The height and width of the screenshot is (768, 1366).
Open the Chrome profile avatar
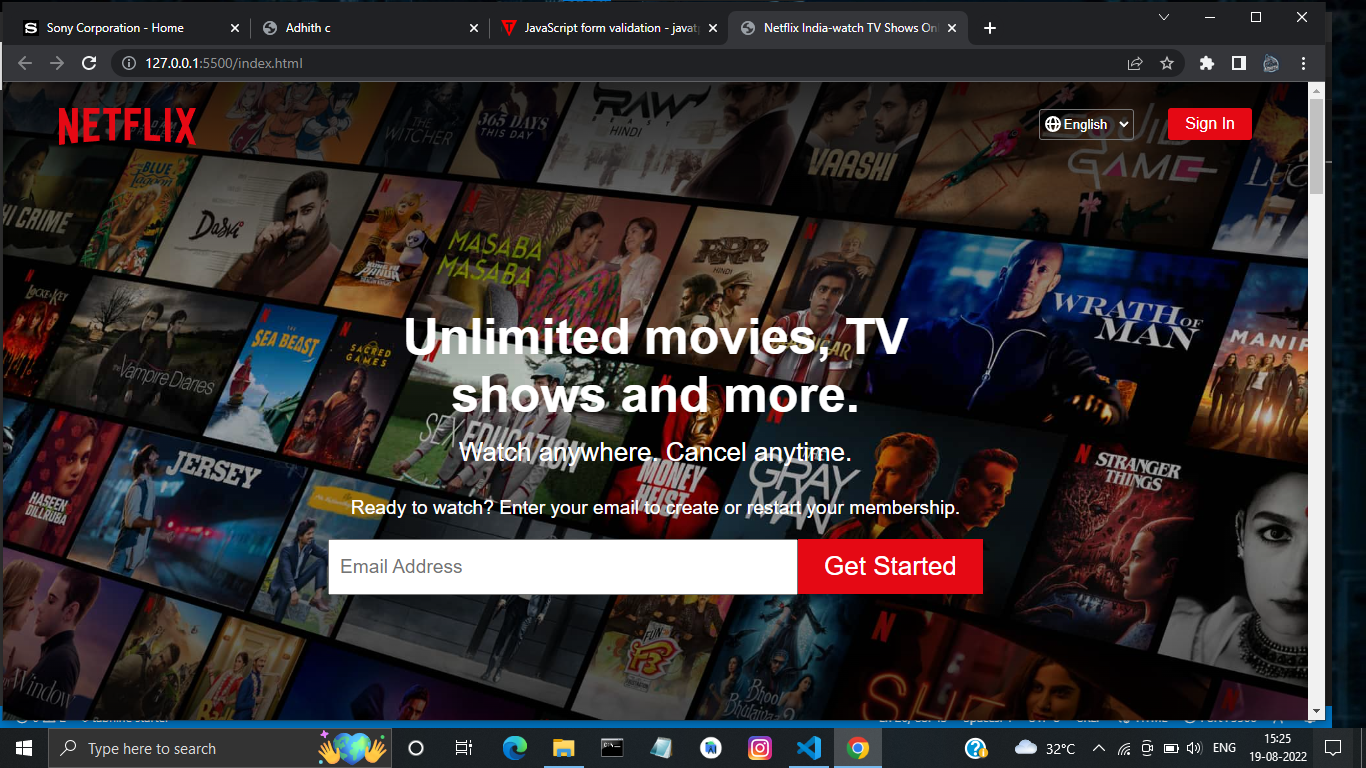1271,63
